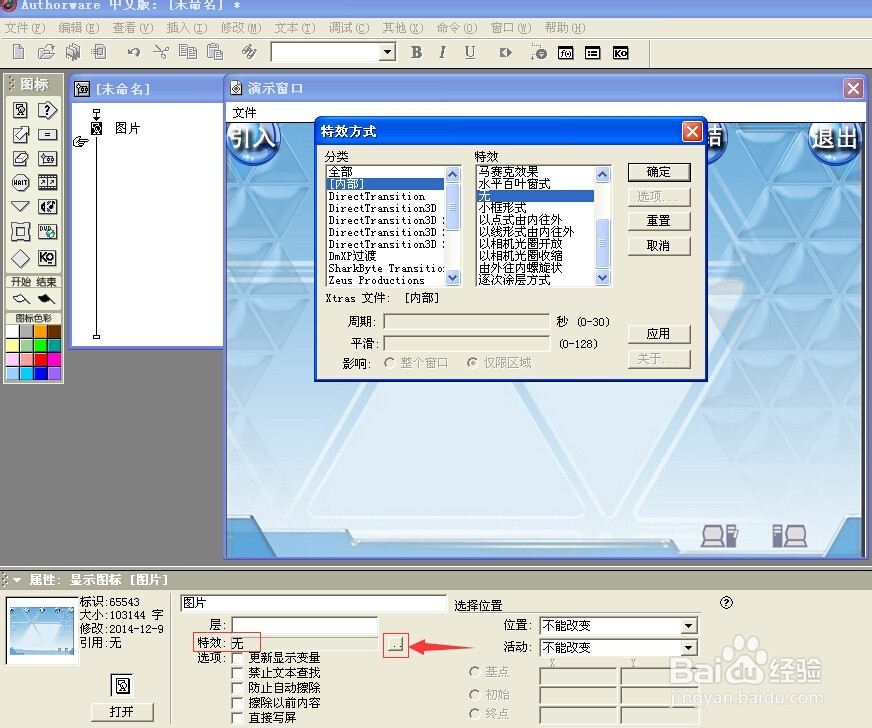
Task: Collapse the 属性 panel triangle
Action: (x=17, y=580)
